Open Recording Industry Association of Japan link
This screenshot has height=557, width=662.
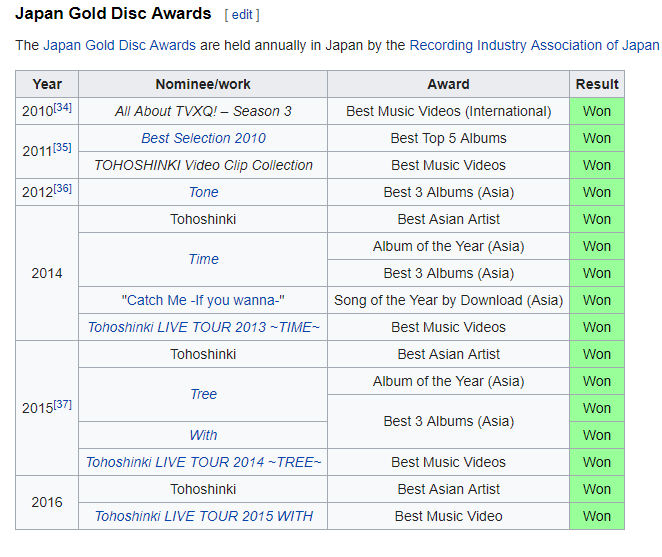(x=534, y=45)
